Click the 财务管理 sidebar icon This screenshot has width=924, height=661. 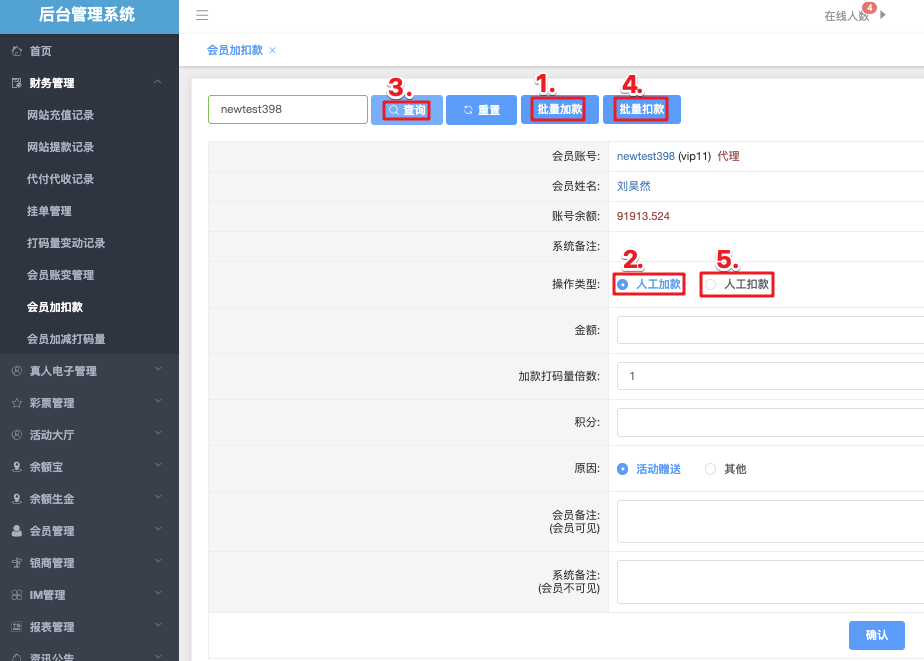[16, 83]
